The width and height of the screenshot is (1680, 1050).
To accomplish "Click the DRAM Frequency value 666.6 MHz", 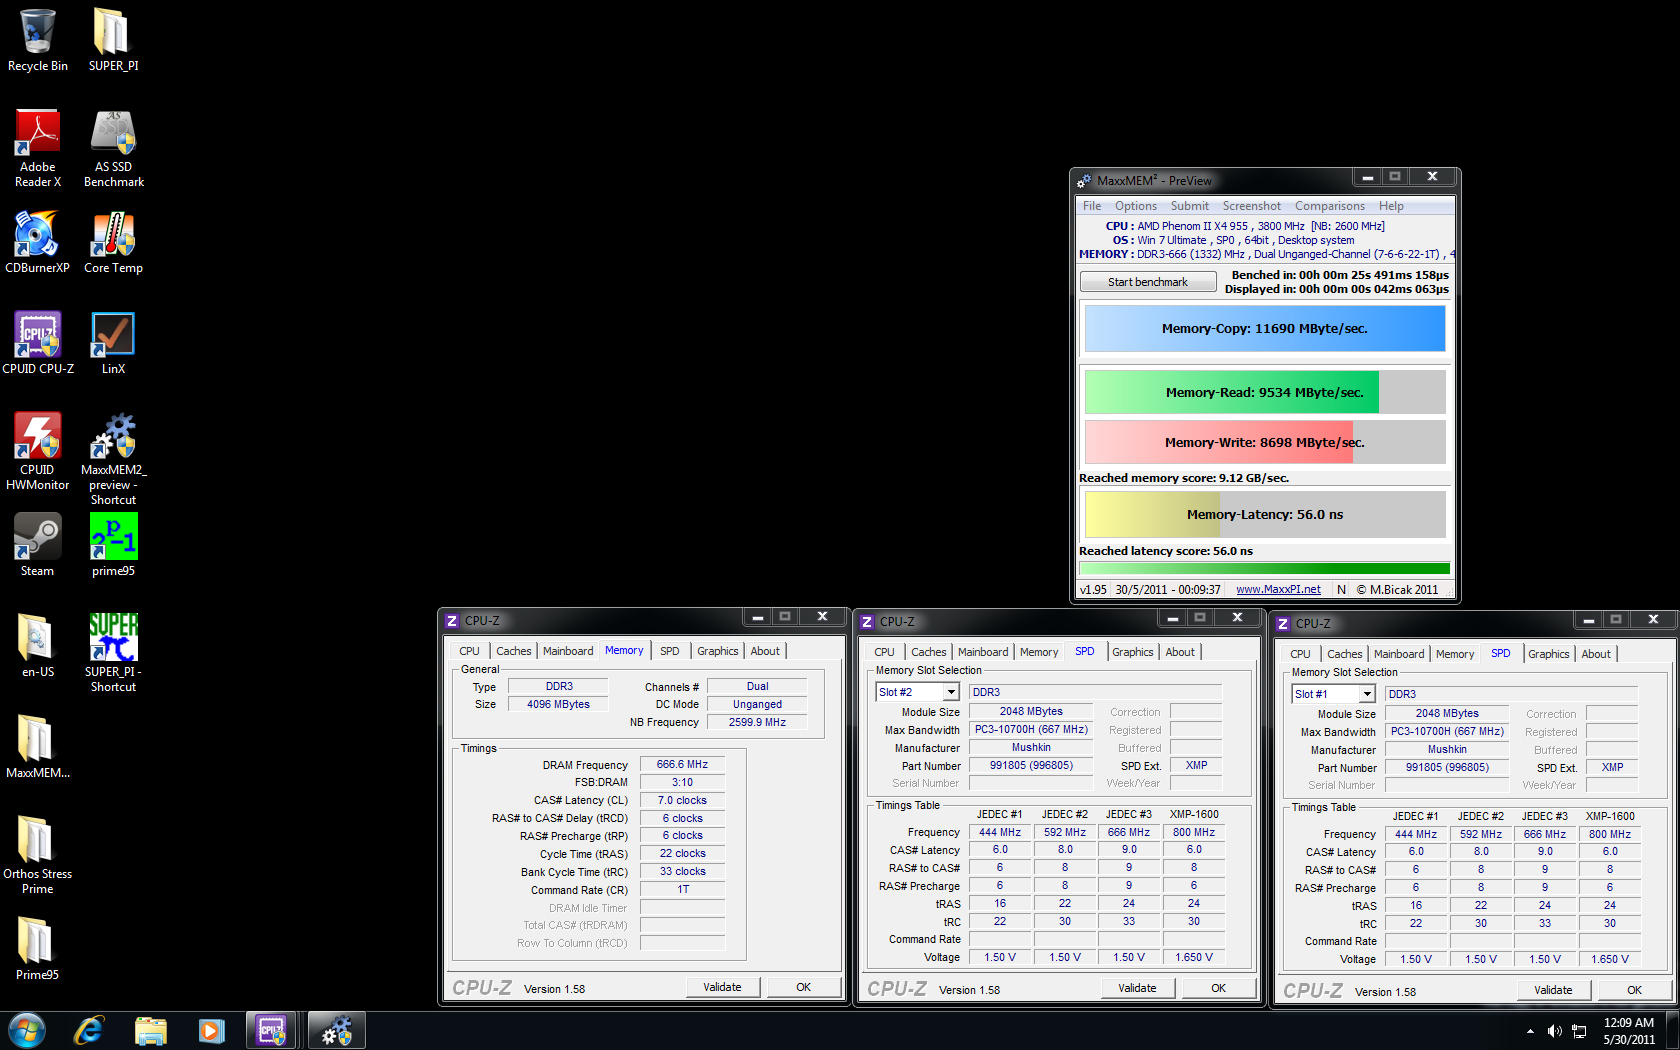I will [x=682, y=764].
